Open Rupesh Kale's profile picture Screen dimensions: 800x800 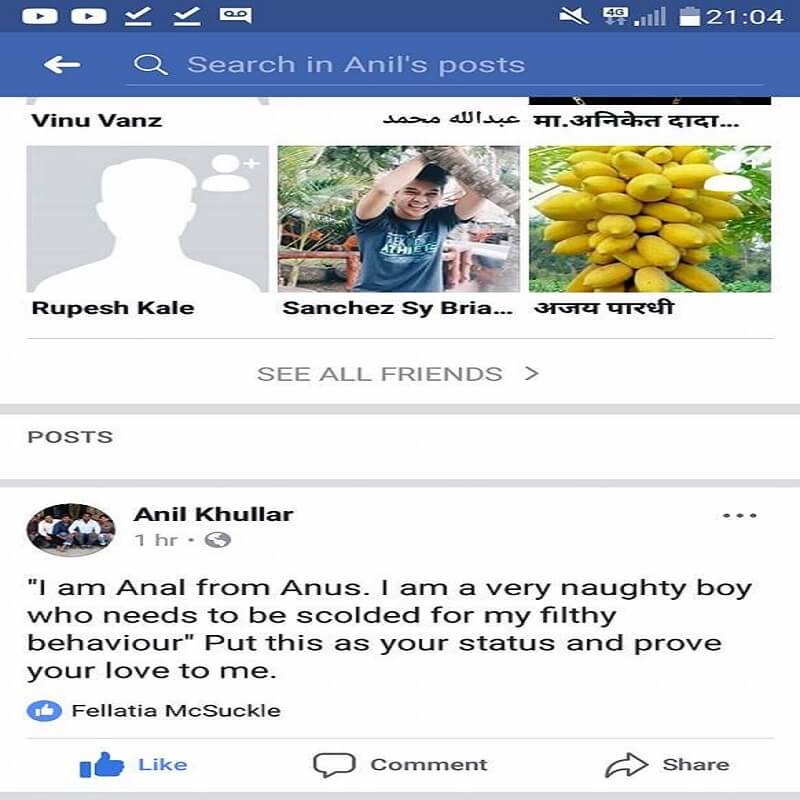coord(147,219)
